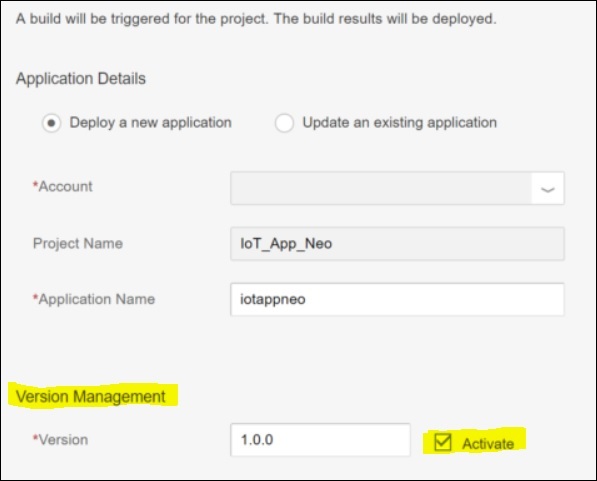Click the Version input containing 1.0.0
597x481 pixels.
pos(320,439)
